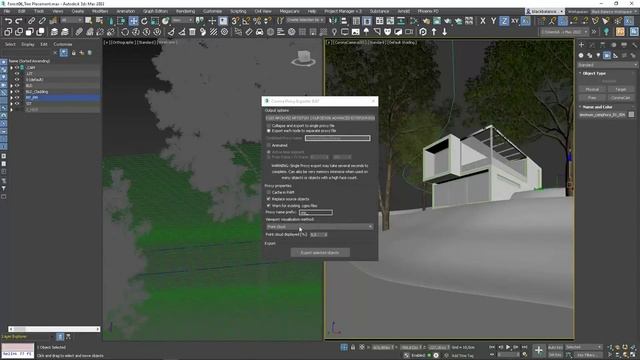Click the Physical camera button
Screen dimensions: 640x360
point(592,89)
